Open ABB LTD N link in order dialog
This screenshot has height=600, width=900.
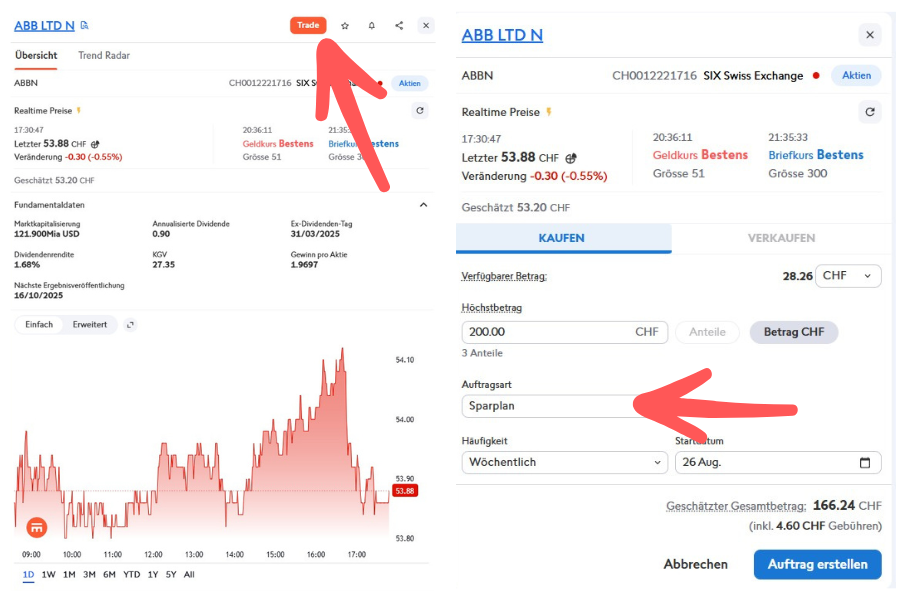pos(502,35)
